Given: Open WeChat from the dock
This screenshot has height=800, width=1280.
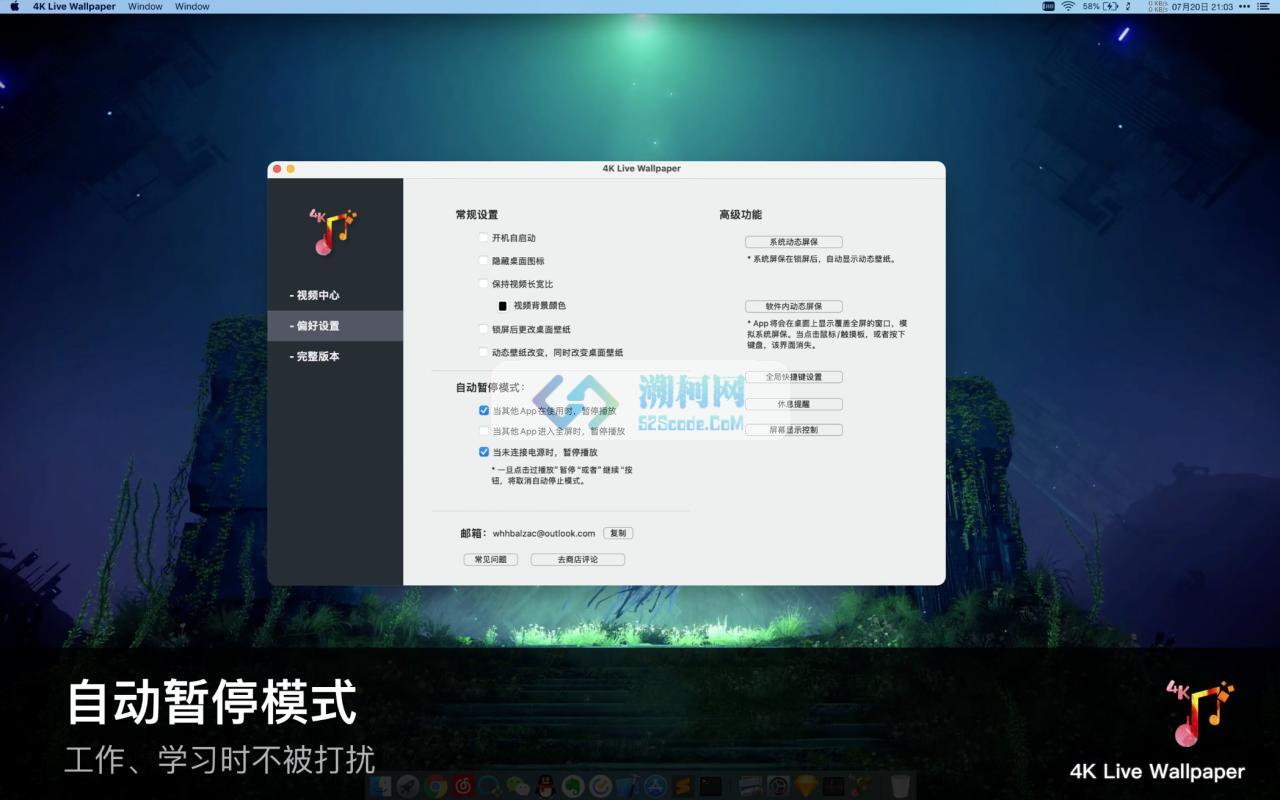Looking at the screenshot, I should [518, 786].
